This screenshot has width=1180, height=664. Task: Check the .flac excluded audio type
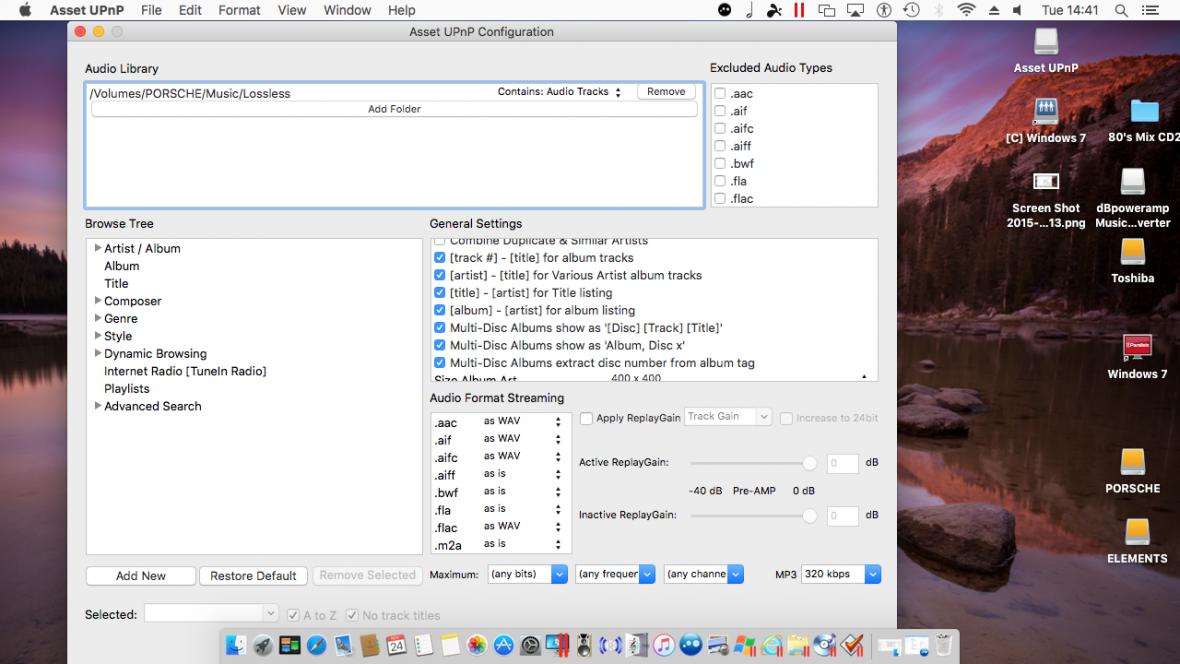point(720,199)
